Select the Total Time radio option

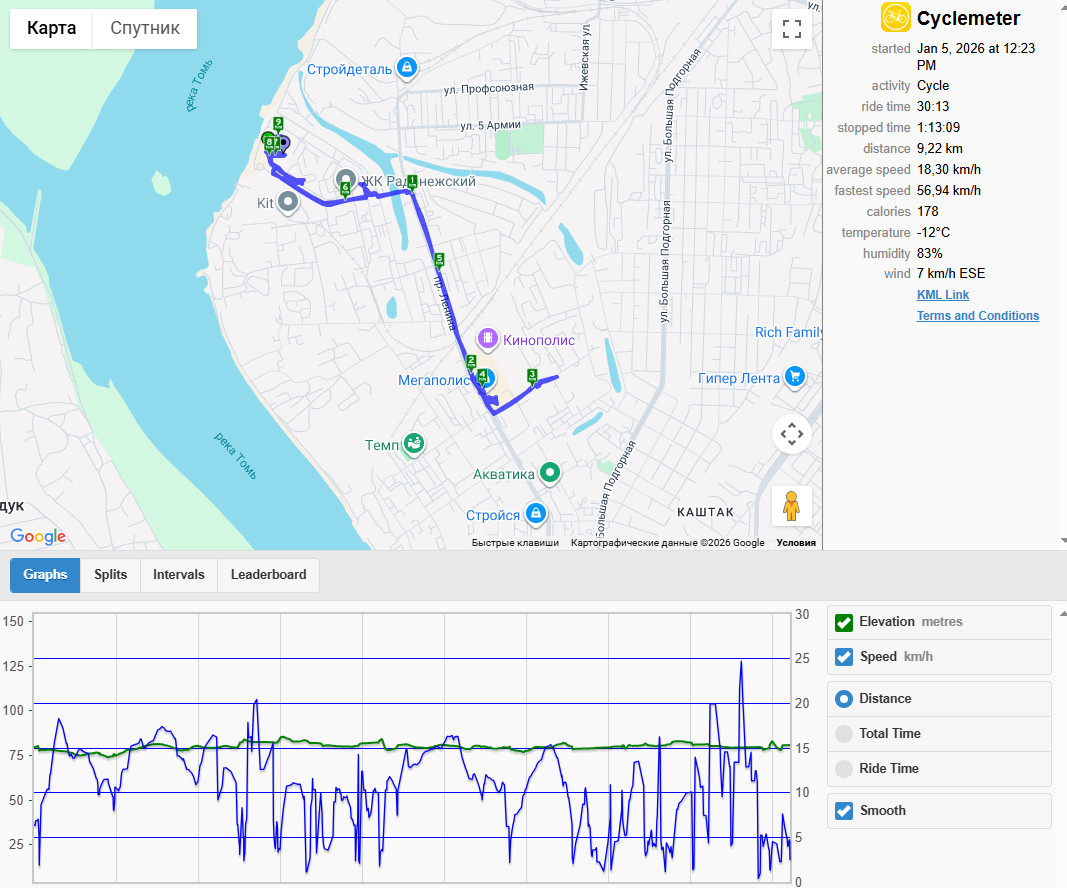(844, 734)
